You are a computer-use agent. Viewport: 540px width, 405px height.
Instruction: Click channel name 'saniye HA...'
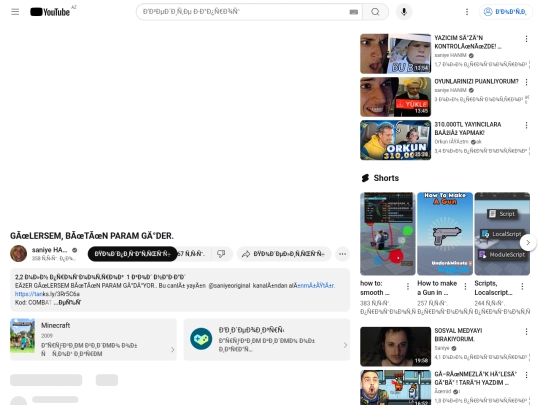[x=49, y=250]
